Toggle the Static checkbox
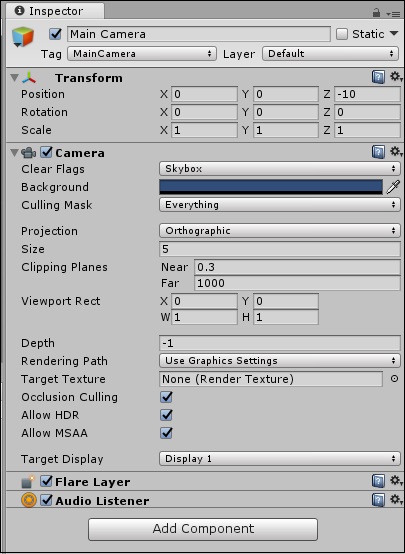 pos(342,34)
